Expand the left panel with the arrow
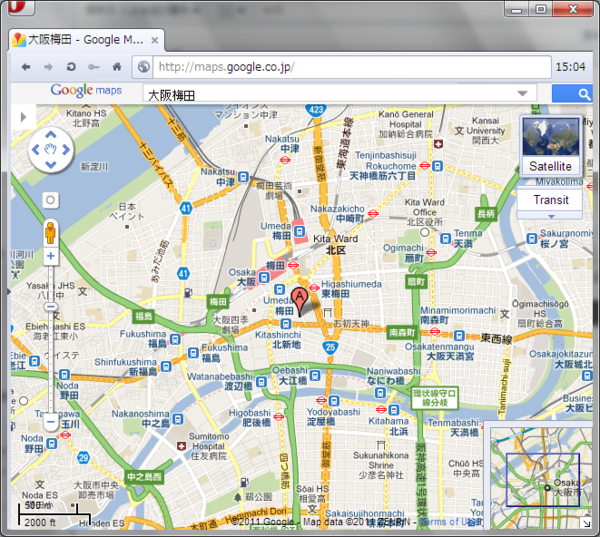Image resolution: width=600 pixels, height=537 pixels. point(23,117)
